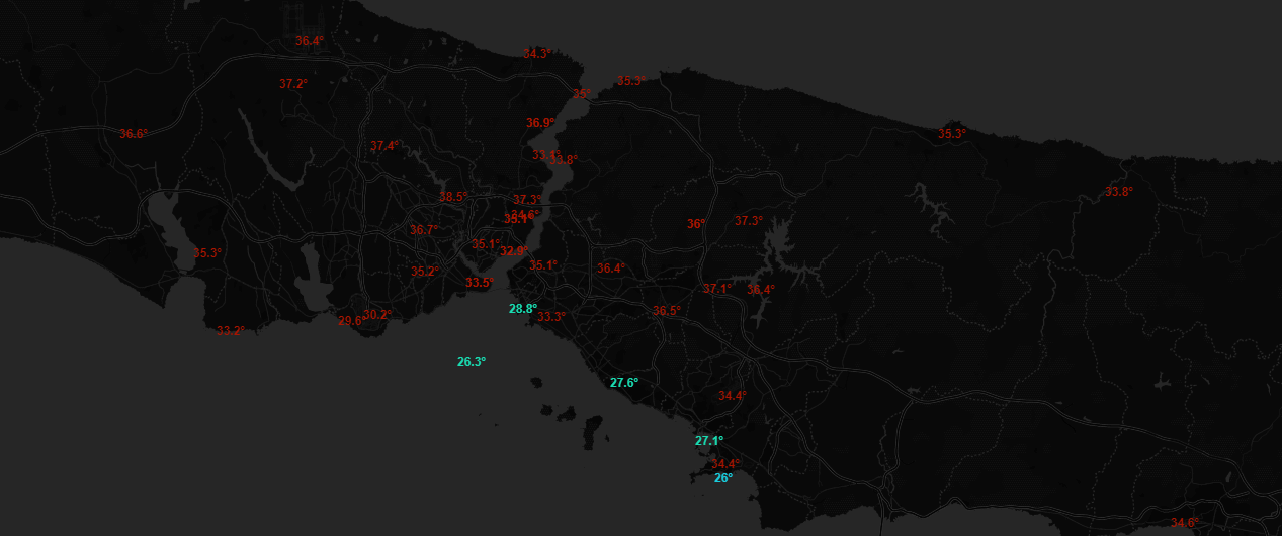Select the cyan 26.3° sea reading

(x=472, y=362)
